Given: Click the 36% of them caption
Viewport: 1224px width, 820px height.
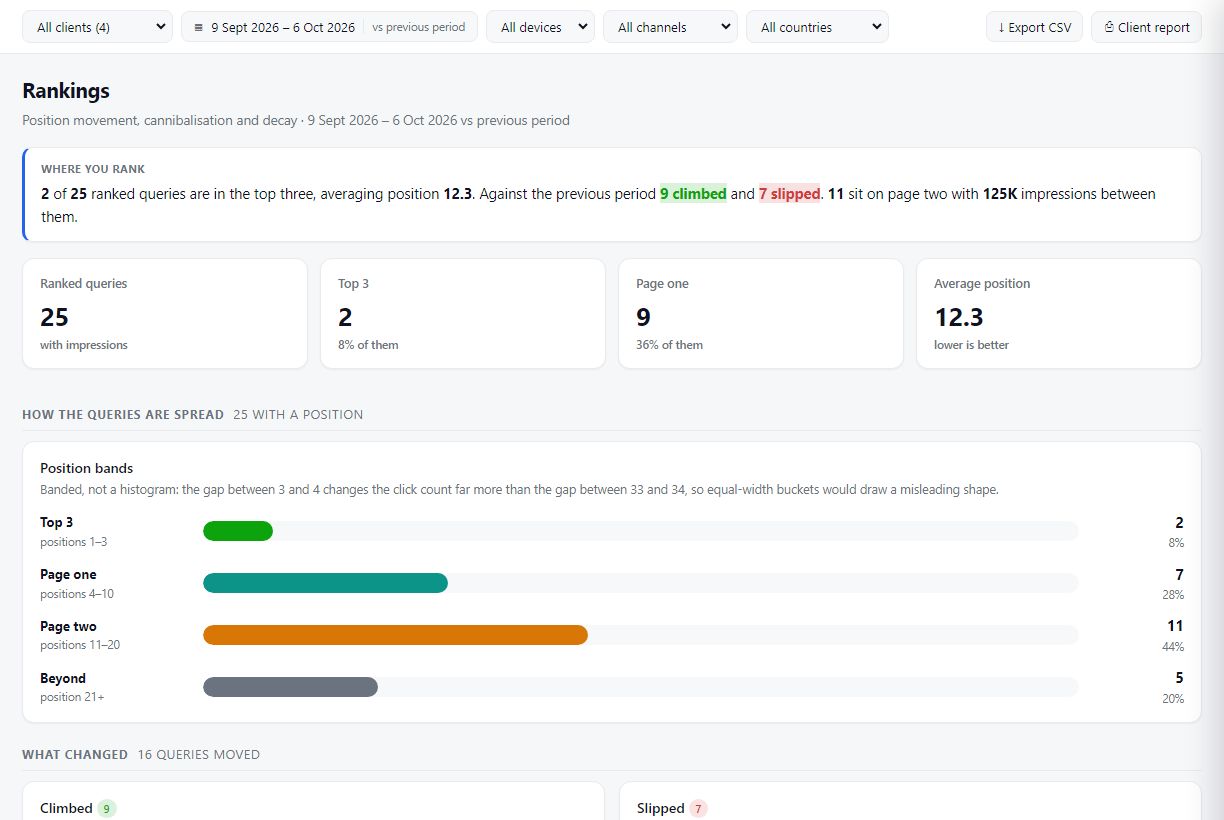Looking at the screenshot, I should pyautogui.click(x=669, y=345).
